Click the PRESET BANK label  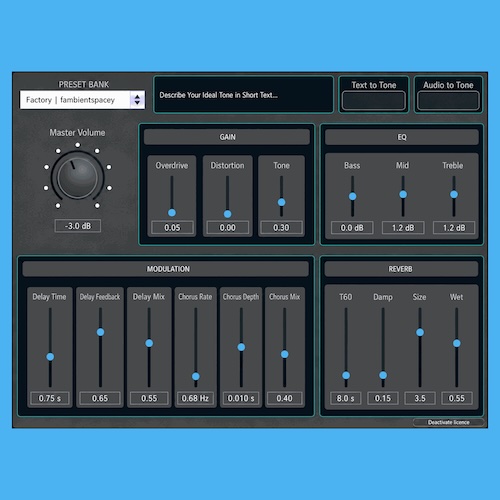click(84, 84)
